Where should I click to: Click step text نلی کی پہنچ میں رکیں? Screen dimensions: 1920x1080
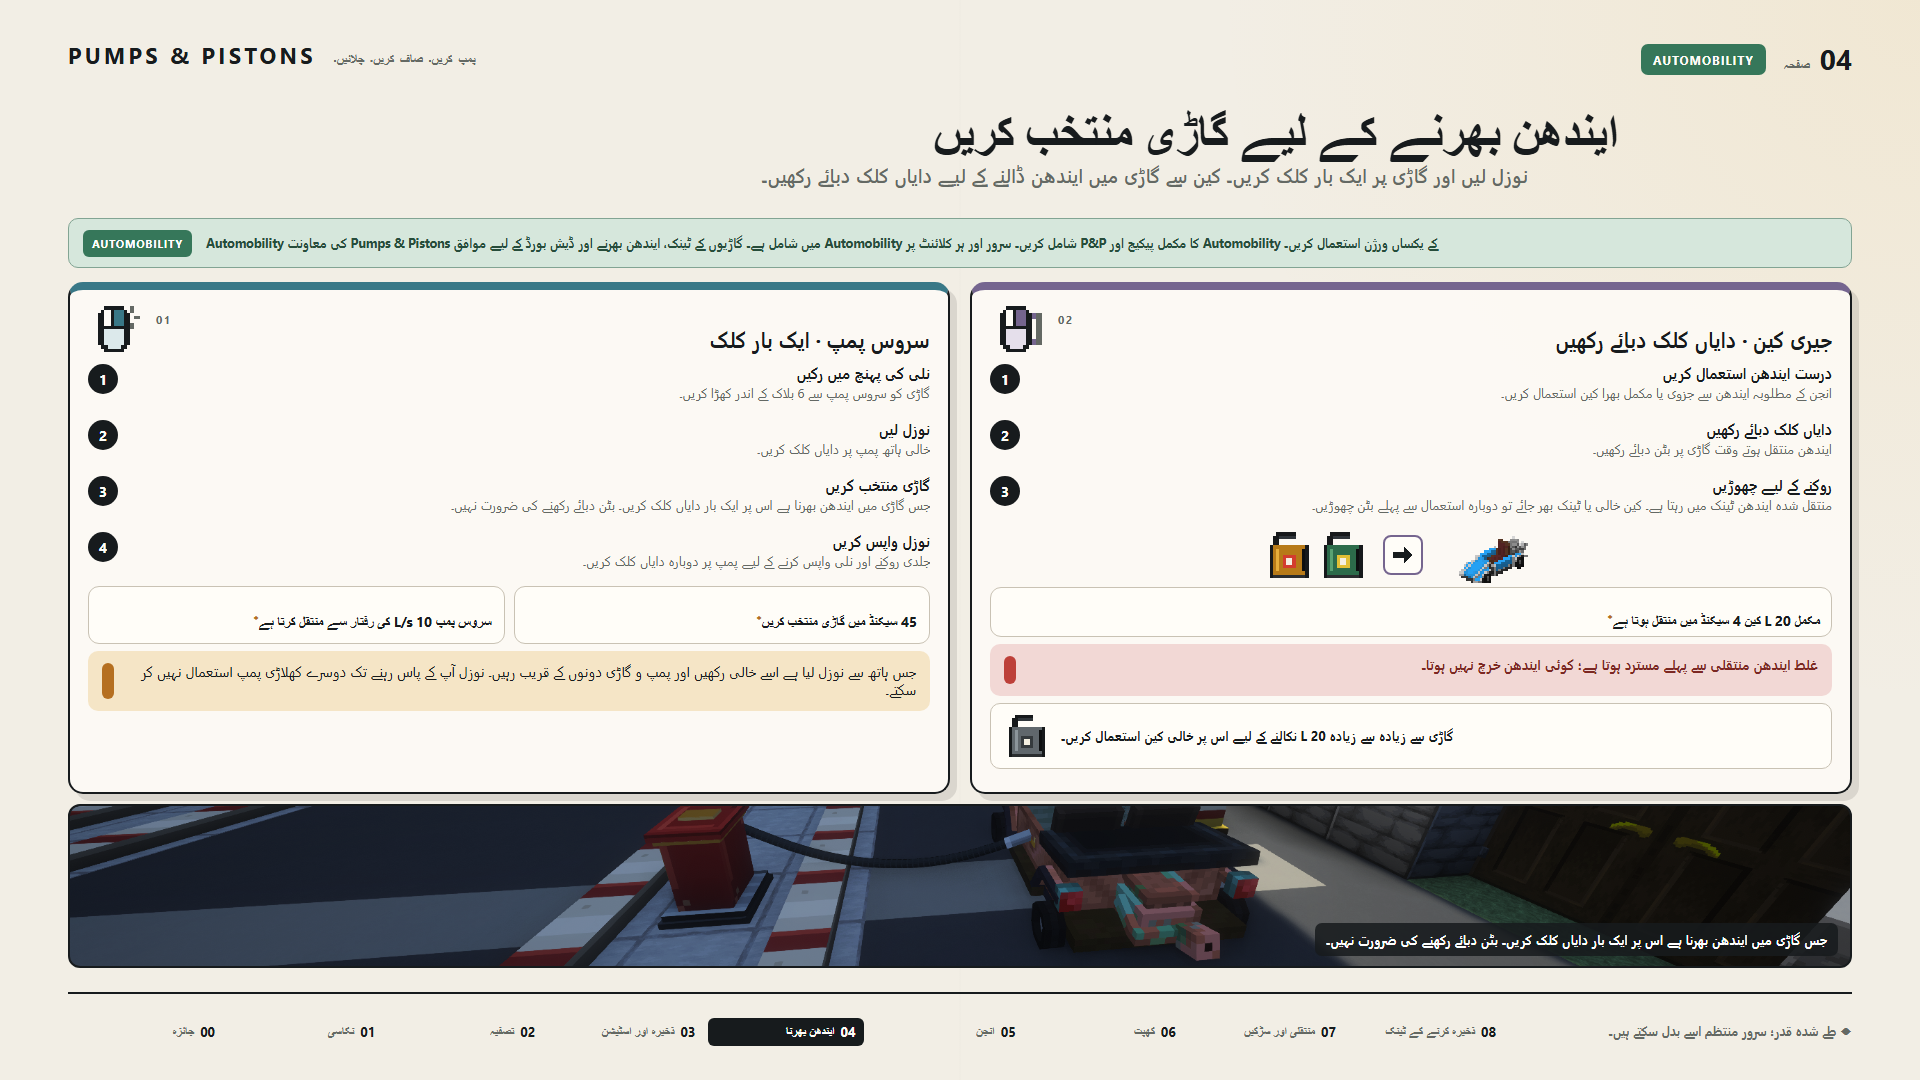pos(863,374)
